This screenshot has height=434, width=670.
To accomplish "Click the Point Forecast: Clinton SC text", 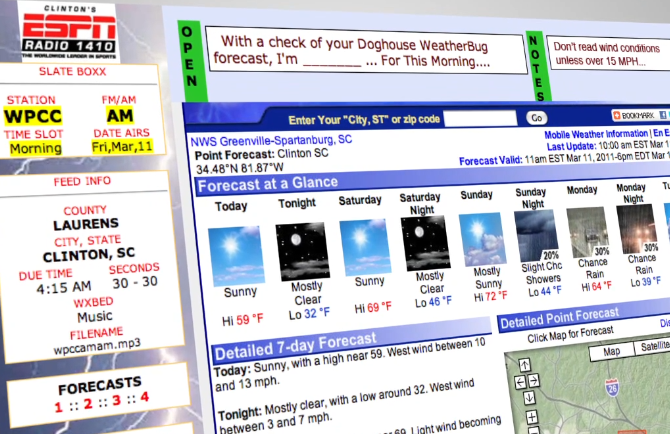I will (x=262, y=154).
